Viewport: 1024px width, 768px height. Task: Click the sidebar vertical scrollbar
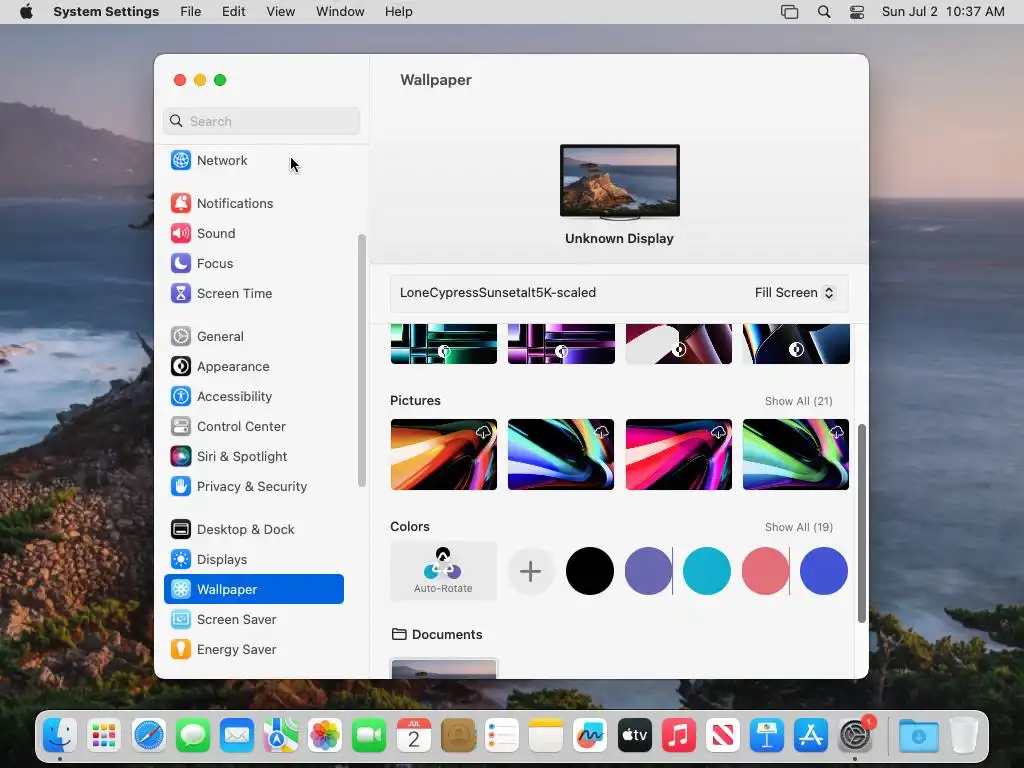coord(362,360)
